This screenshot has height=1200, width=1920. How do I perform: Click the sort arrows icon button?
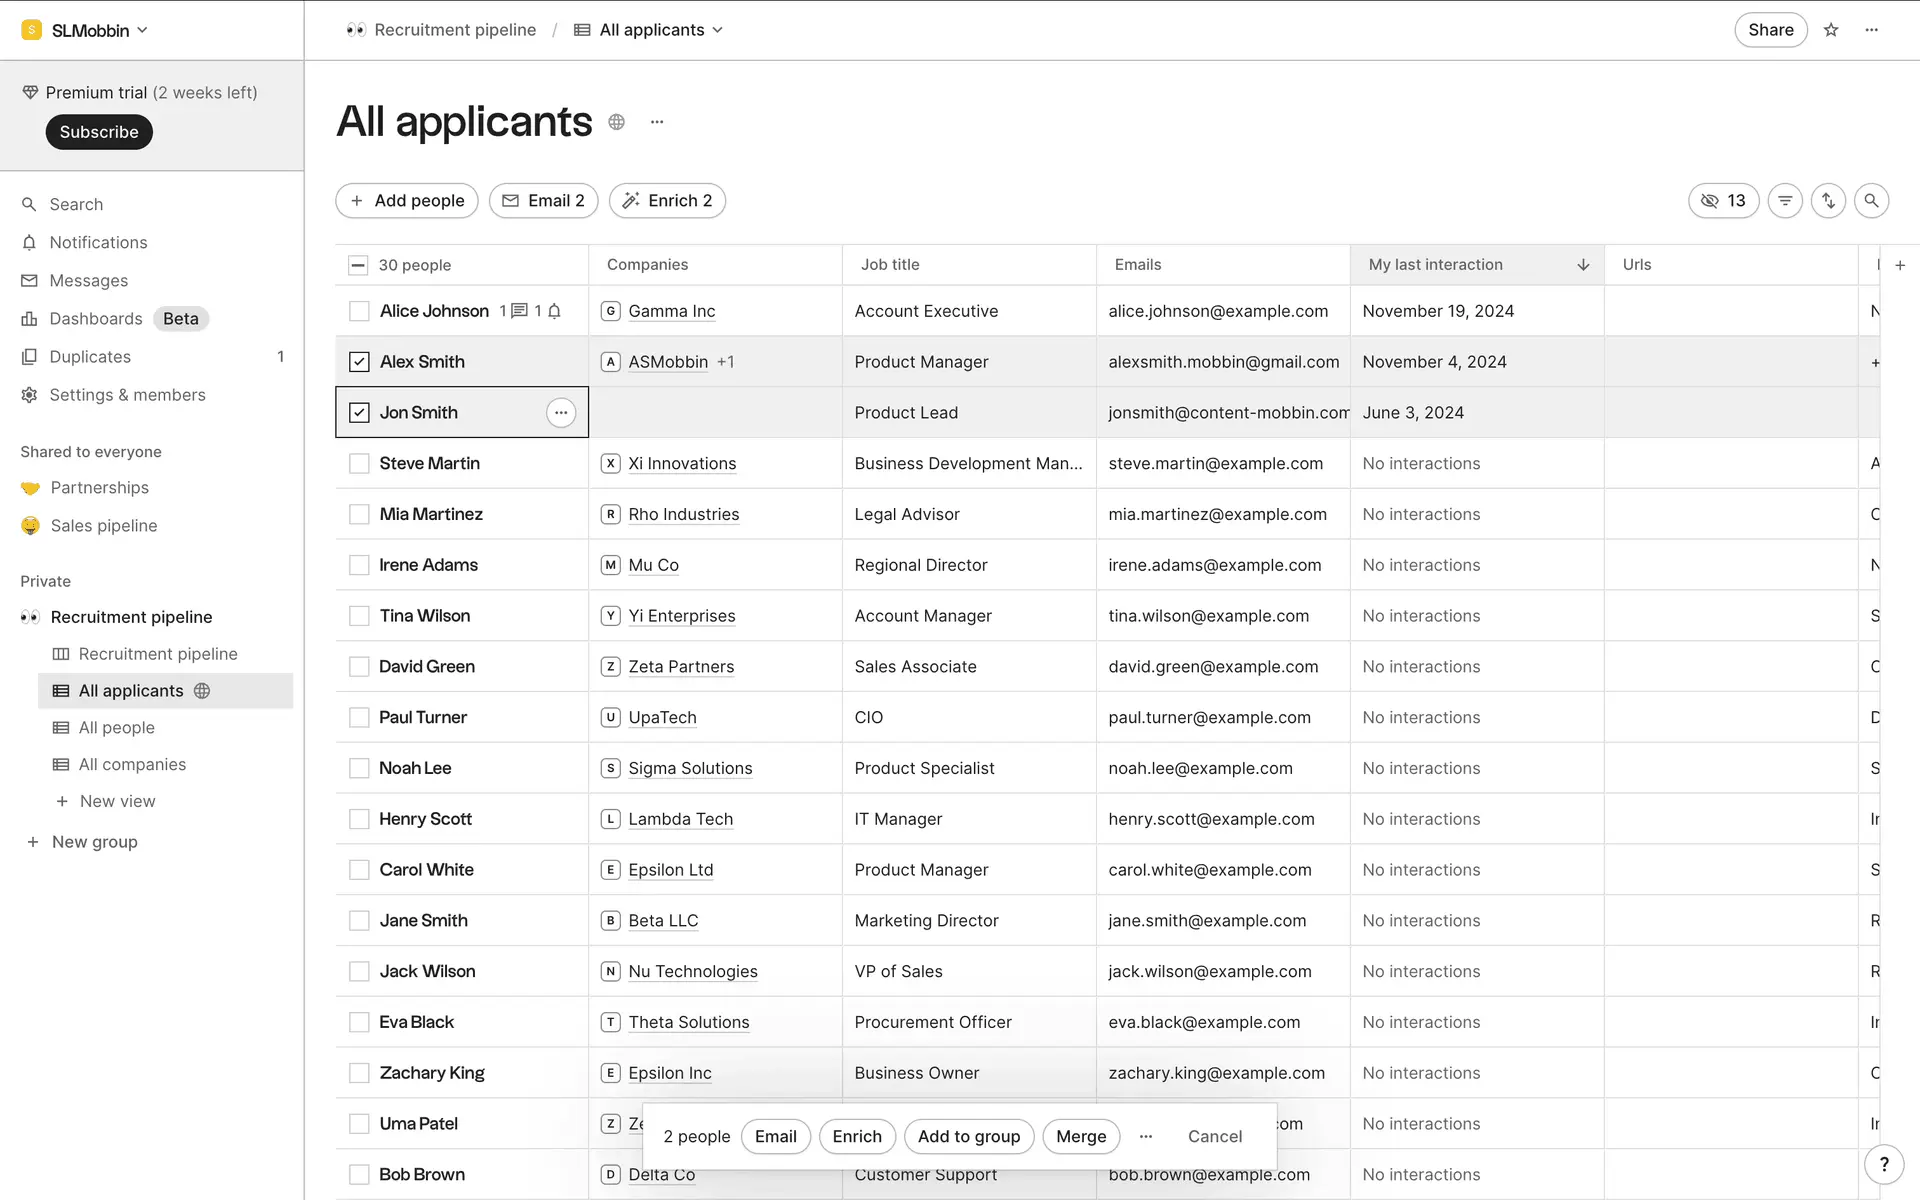click(1828, 201)
